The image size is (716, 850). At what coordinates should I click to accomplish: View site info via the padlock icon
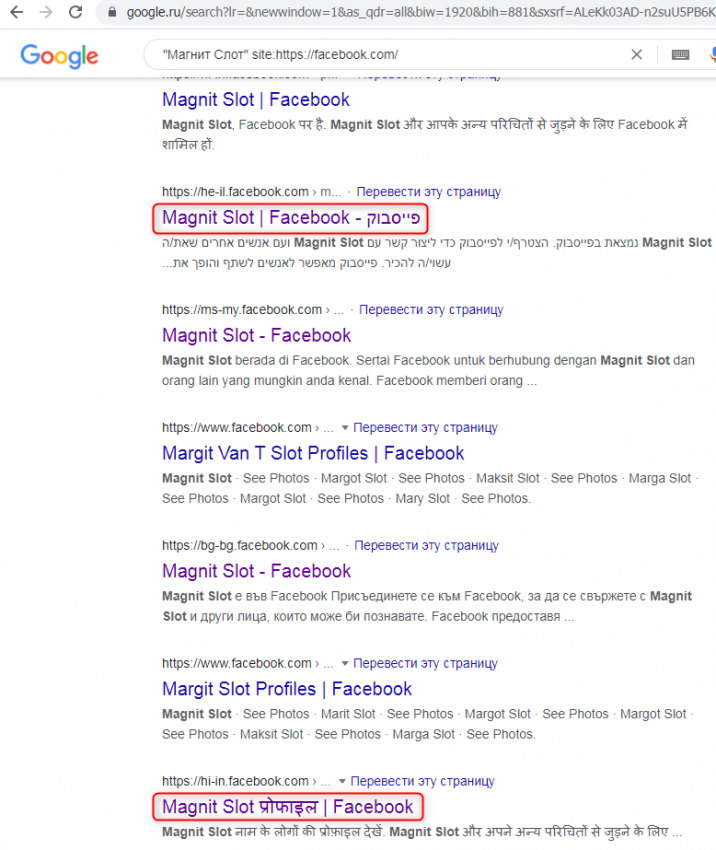tap(112, 12)
